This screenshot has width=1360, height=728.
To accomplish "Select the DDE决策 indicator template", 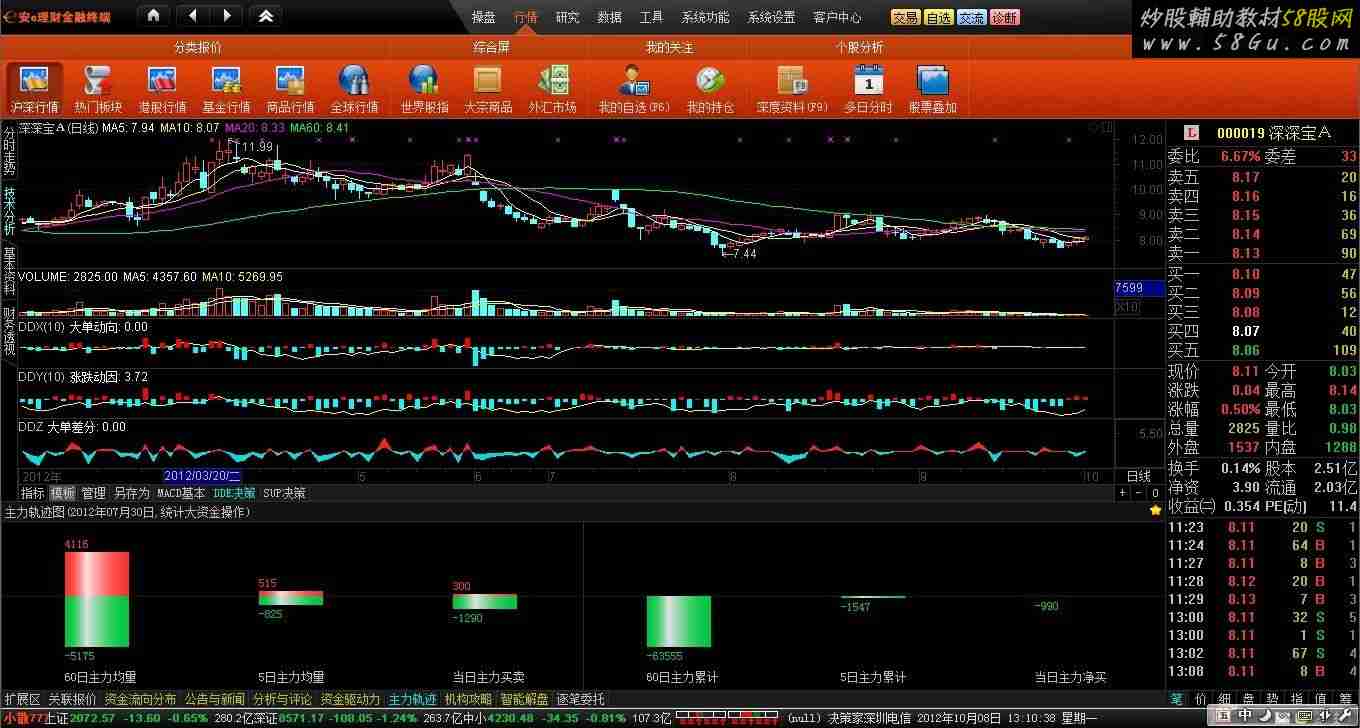I will [234, 493].
